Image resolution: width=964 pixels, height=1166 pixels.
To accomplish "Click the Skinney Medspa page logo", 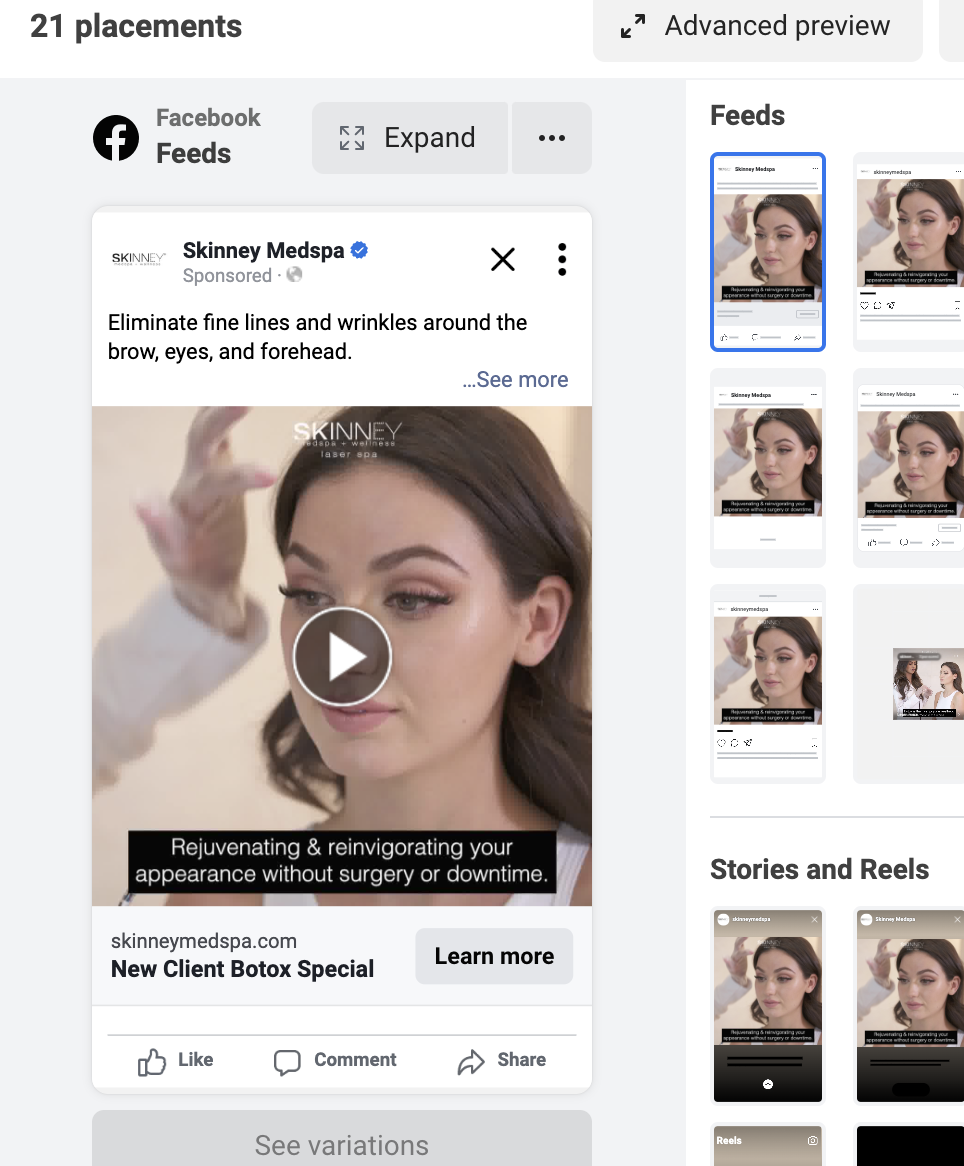I will coord(138,259).
